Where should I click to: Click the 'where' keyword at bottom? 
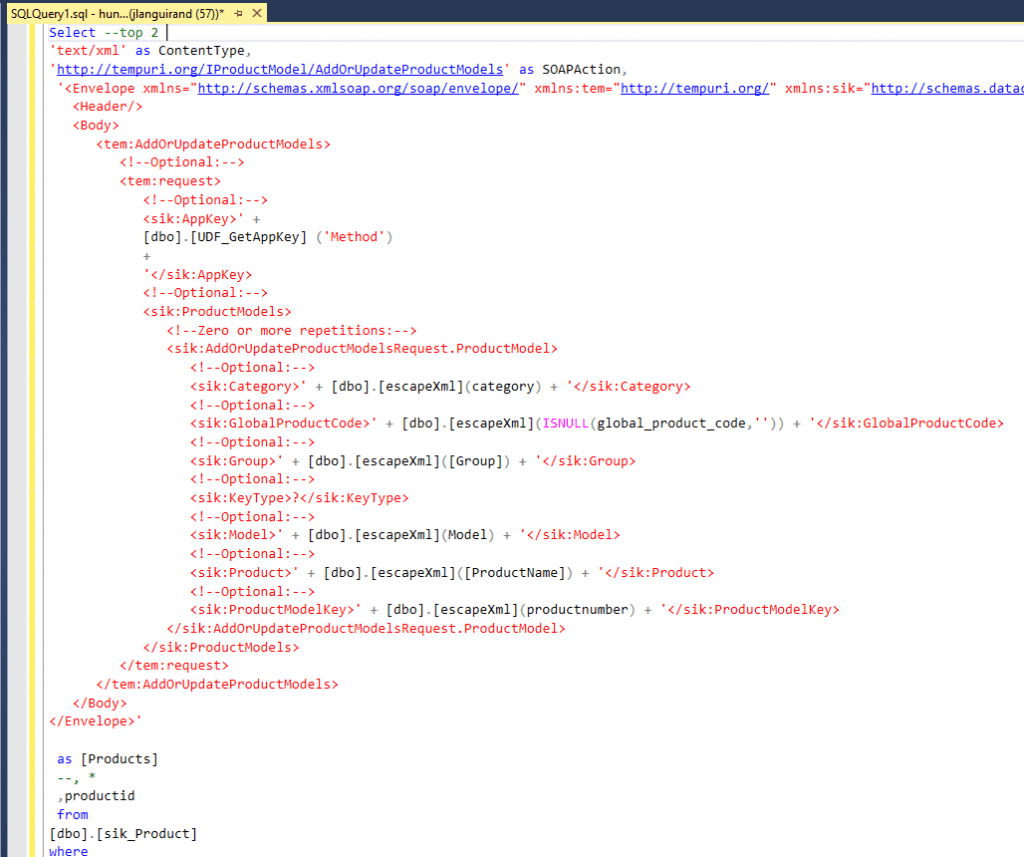68,851
